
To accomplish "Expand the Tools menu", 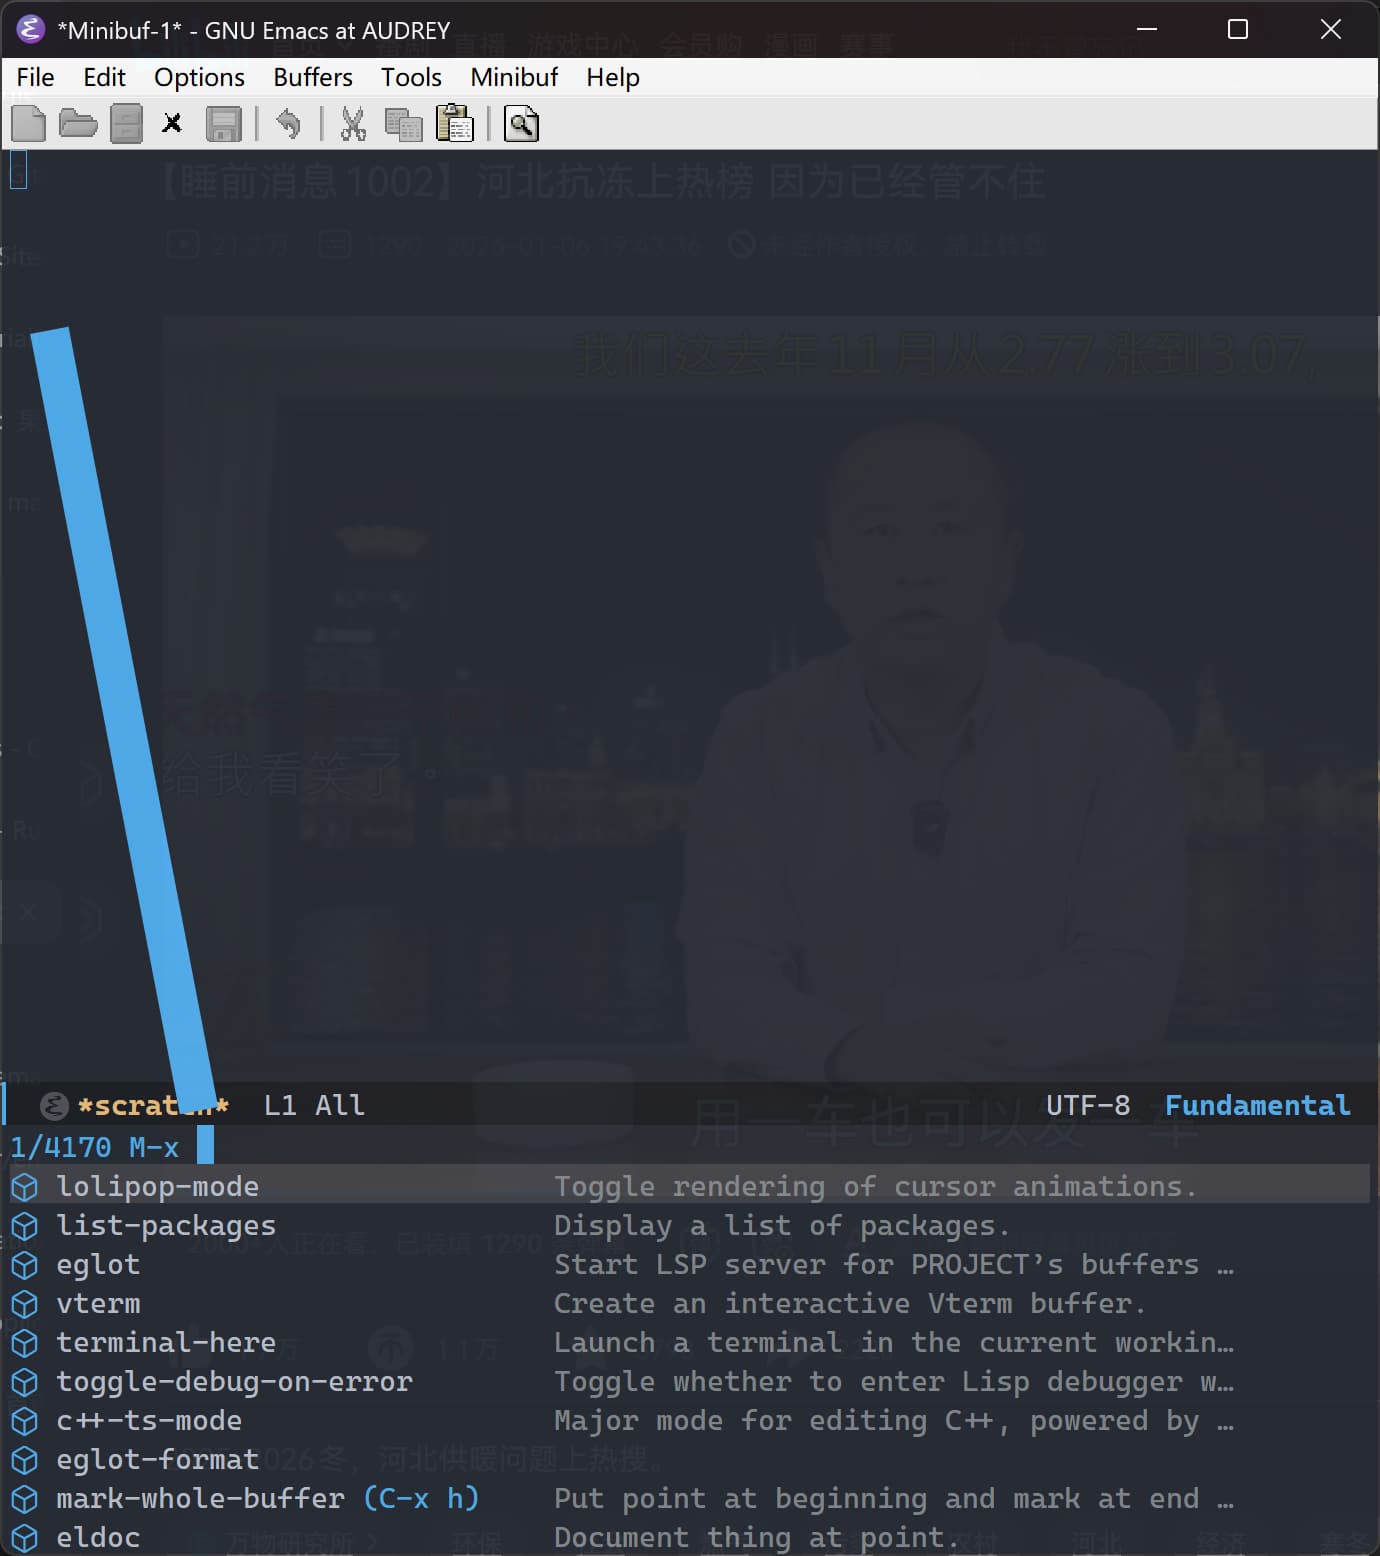I will pos(411,77).
